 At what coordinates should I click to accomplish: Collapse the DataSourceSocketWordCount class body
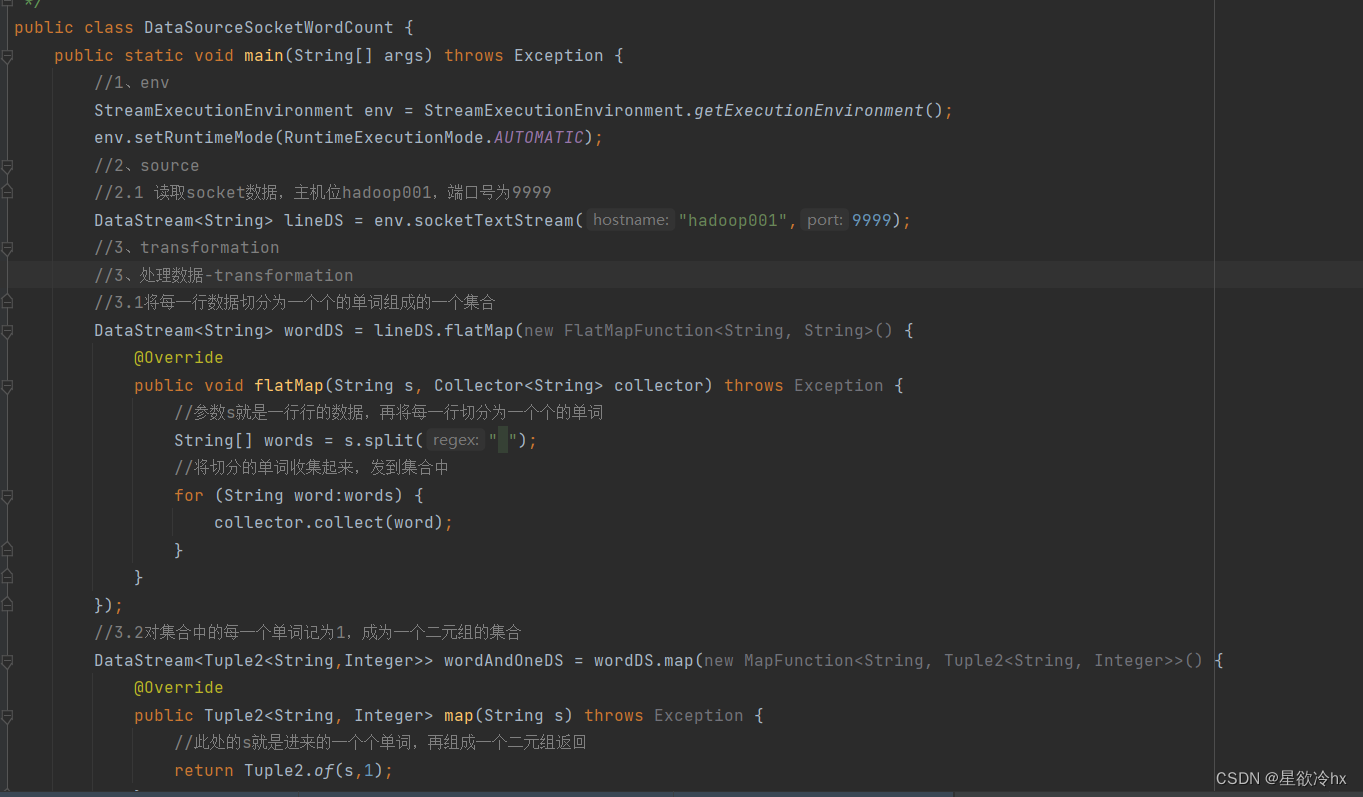[x=7, y=27]
